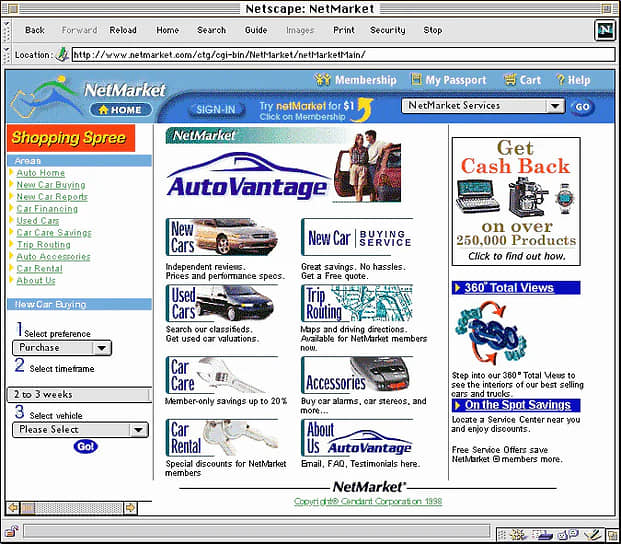Click the Location URL field

330,55
